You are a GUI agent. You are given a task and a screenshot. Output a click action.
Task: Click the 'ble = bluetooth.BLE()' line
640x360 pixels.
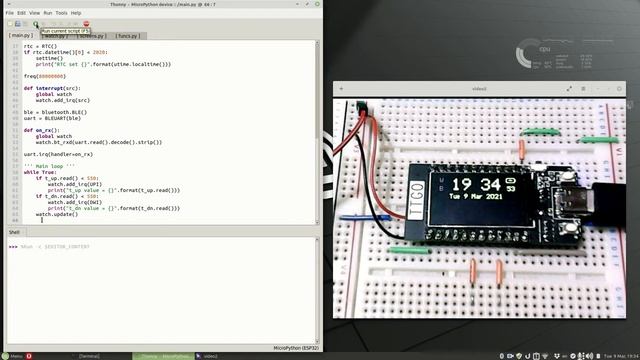click(x=55, y=112)
